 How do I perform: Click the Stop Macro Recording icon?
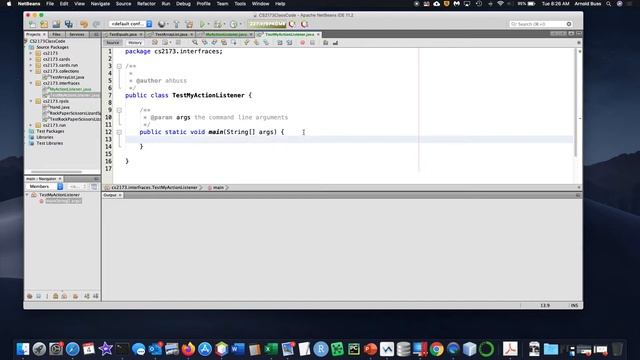312,42
